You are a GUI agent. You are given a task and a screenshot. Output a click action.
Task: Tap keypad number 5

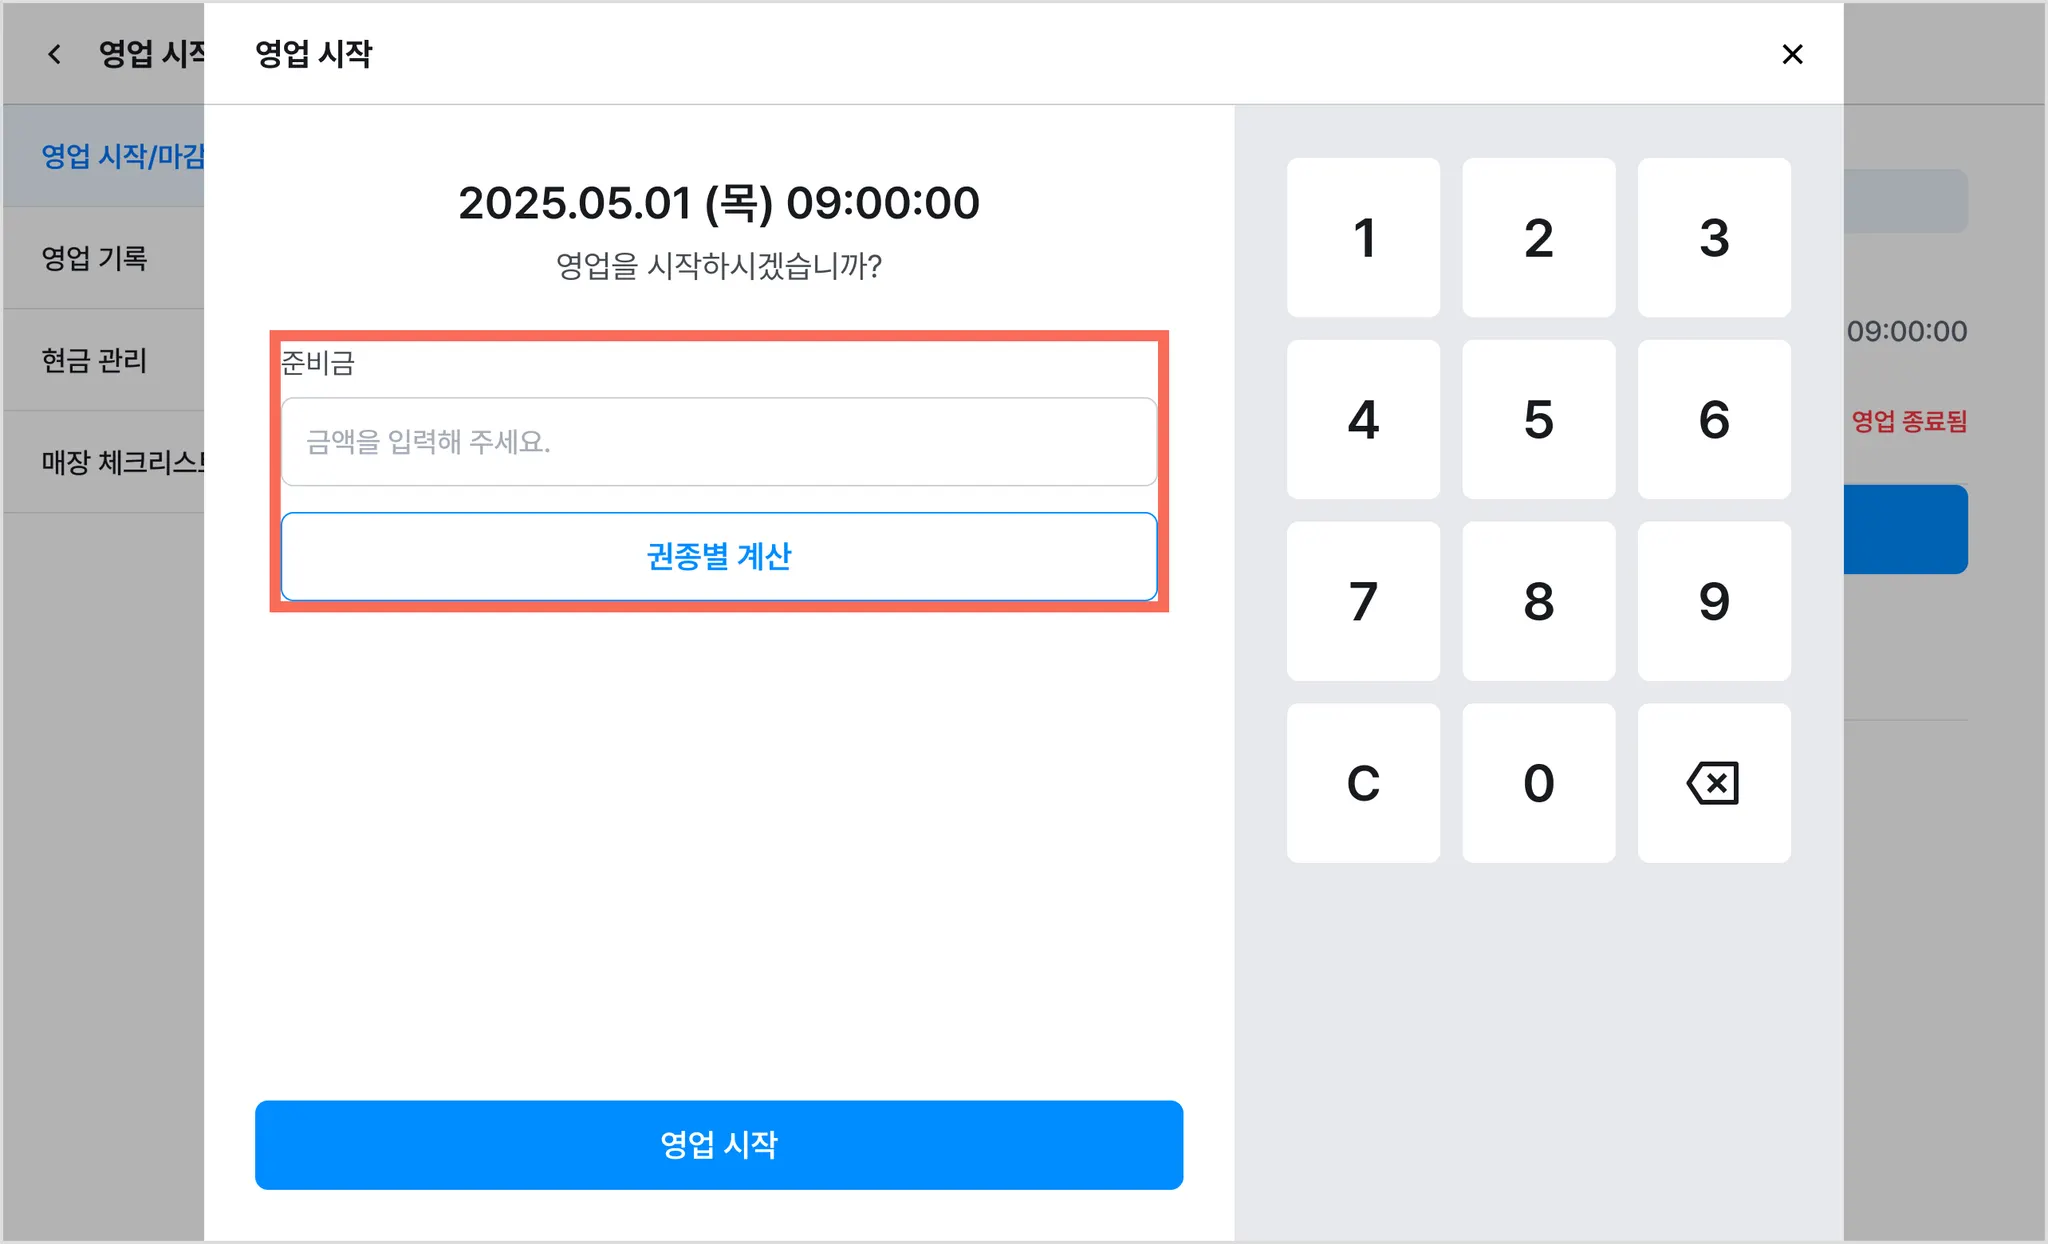click(1538, 419)
